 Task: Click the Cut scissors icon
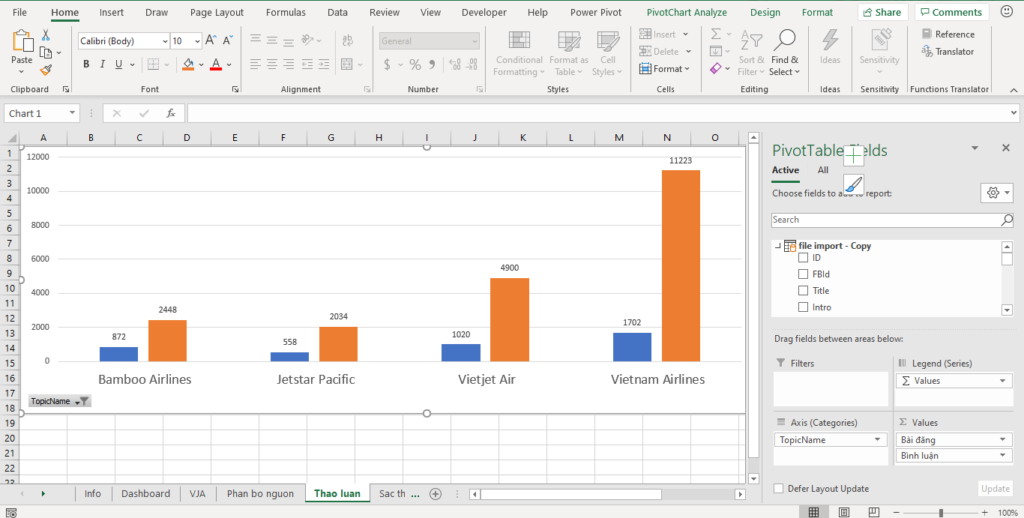46,35
